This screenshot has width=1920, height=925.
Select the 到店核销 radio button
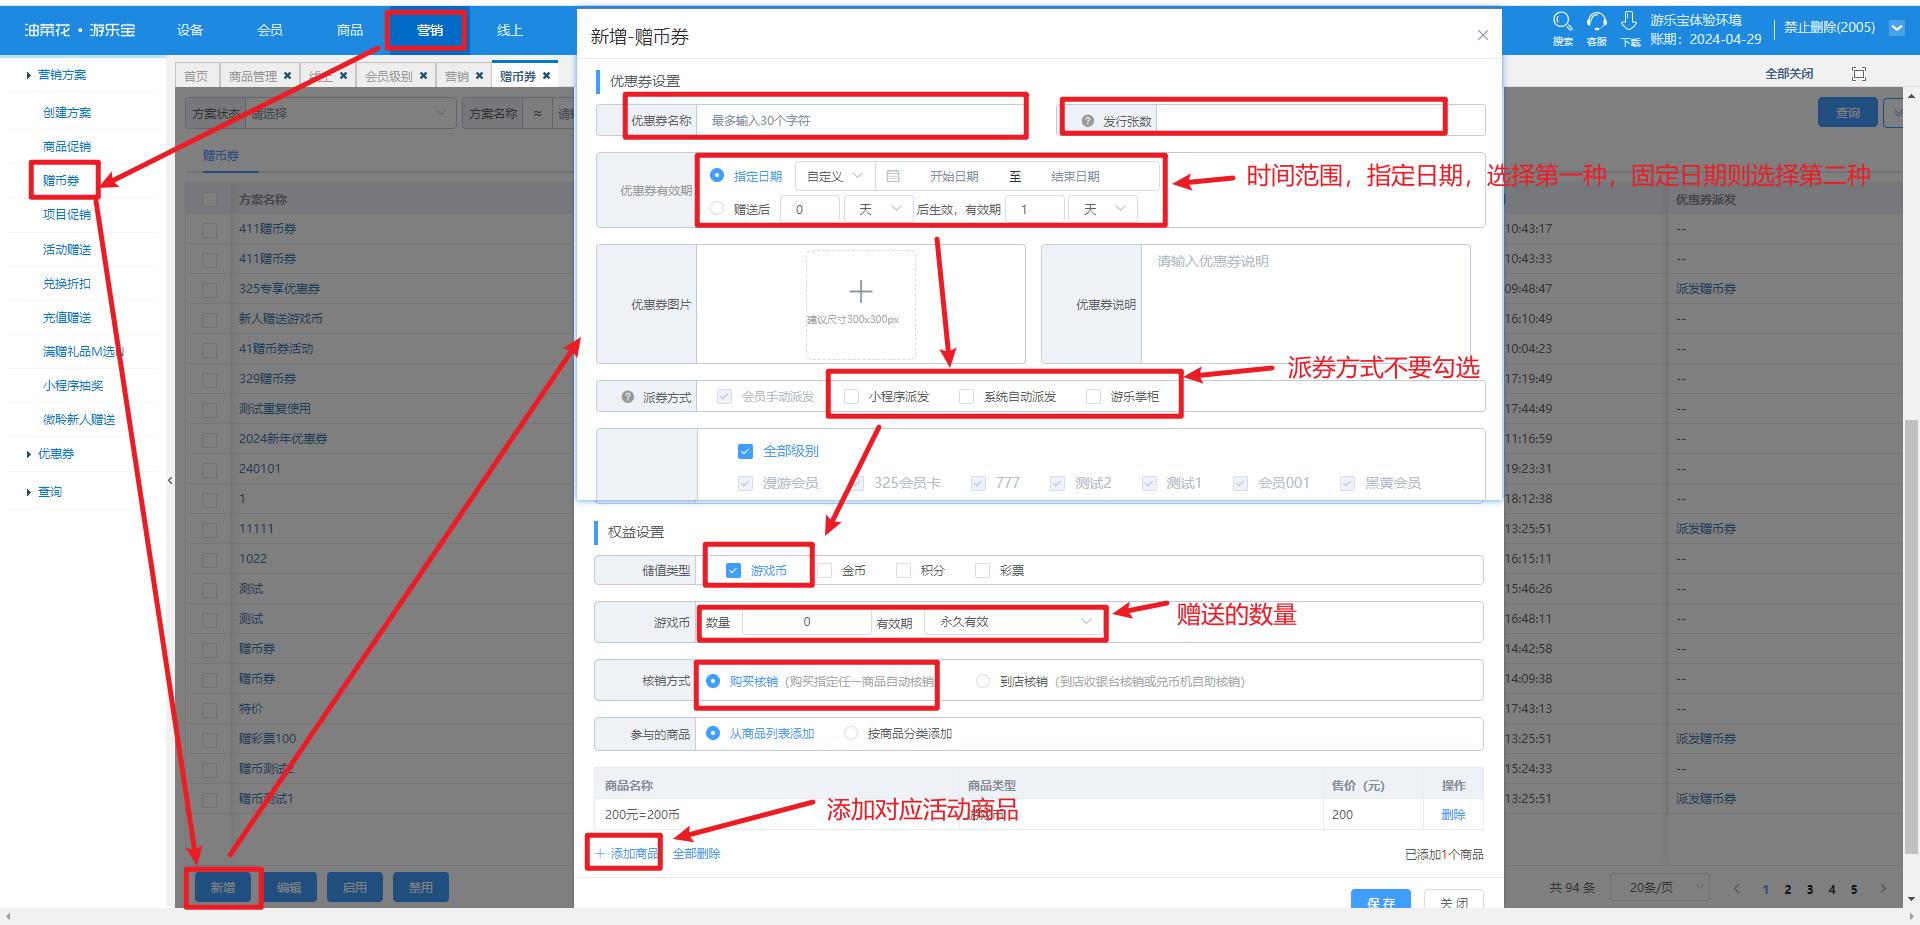tap(982, 681)
